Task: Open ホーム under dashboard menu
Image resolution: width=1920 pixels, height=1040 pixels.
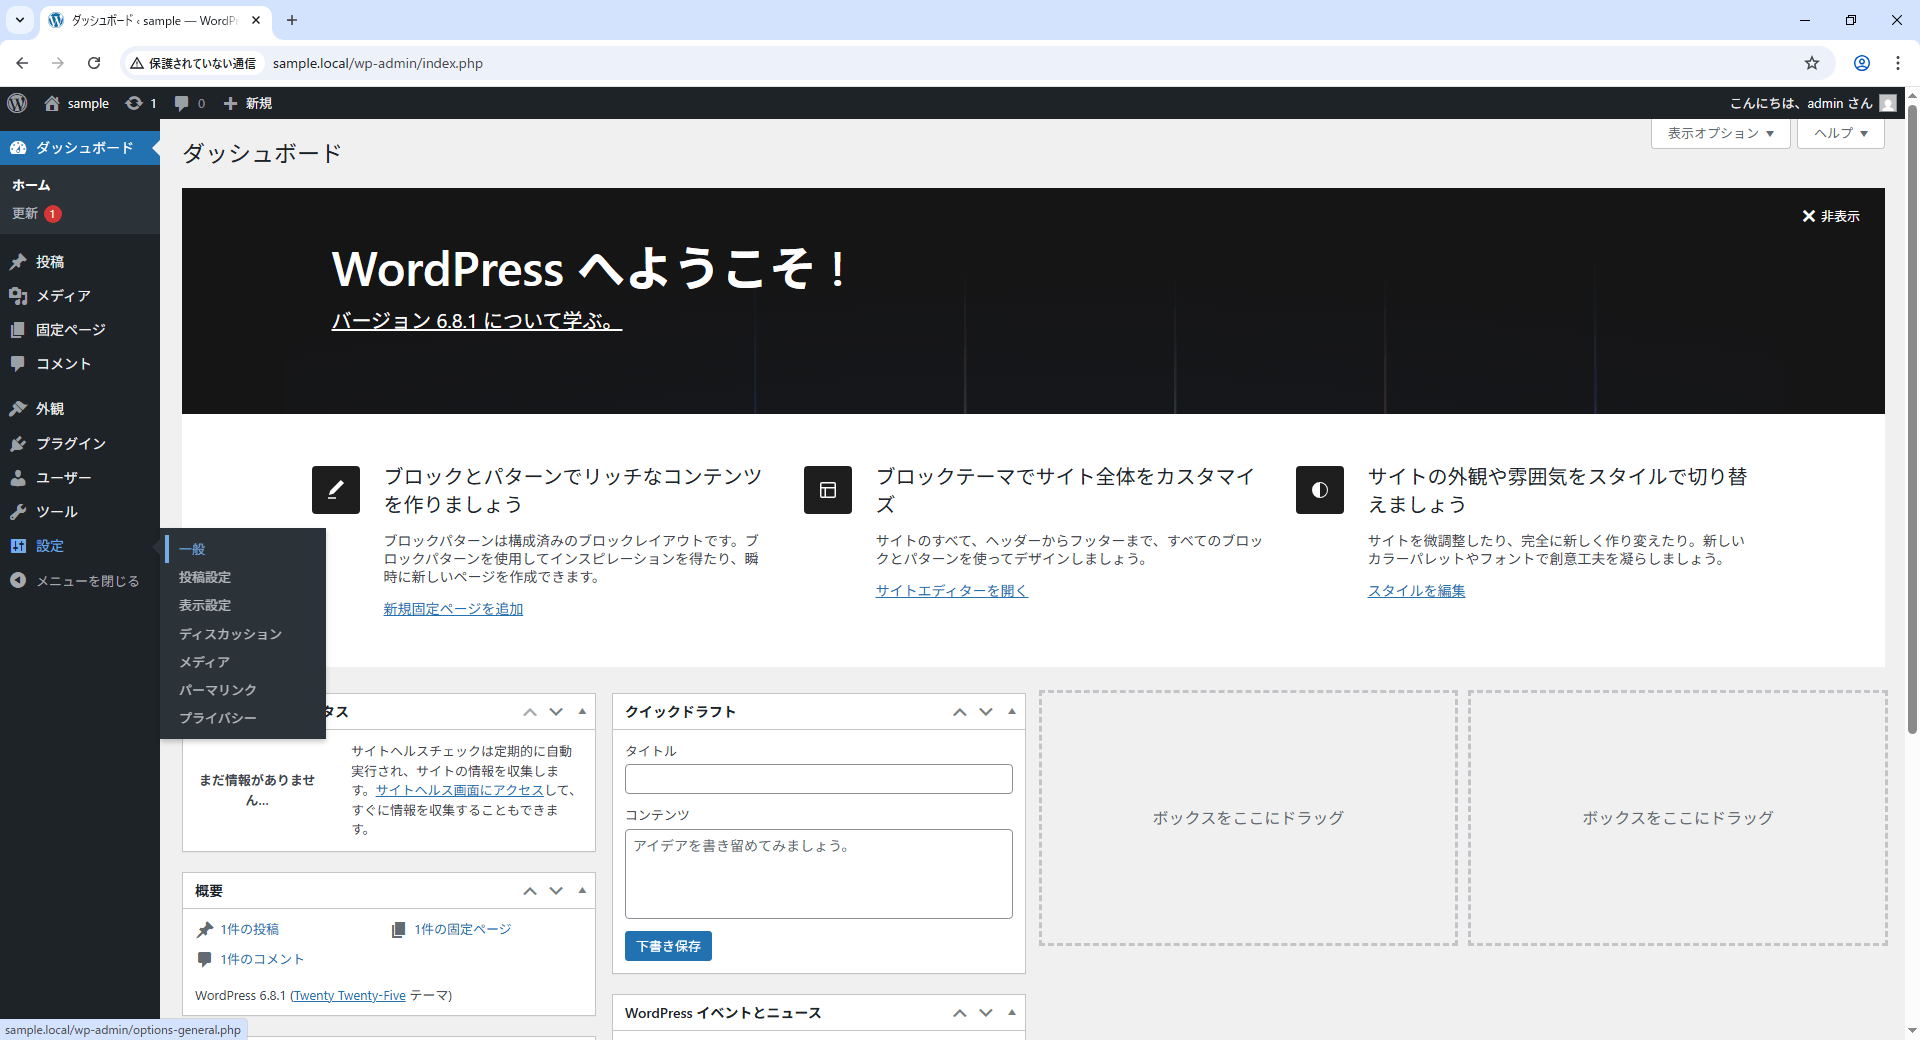Action: 31,185
